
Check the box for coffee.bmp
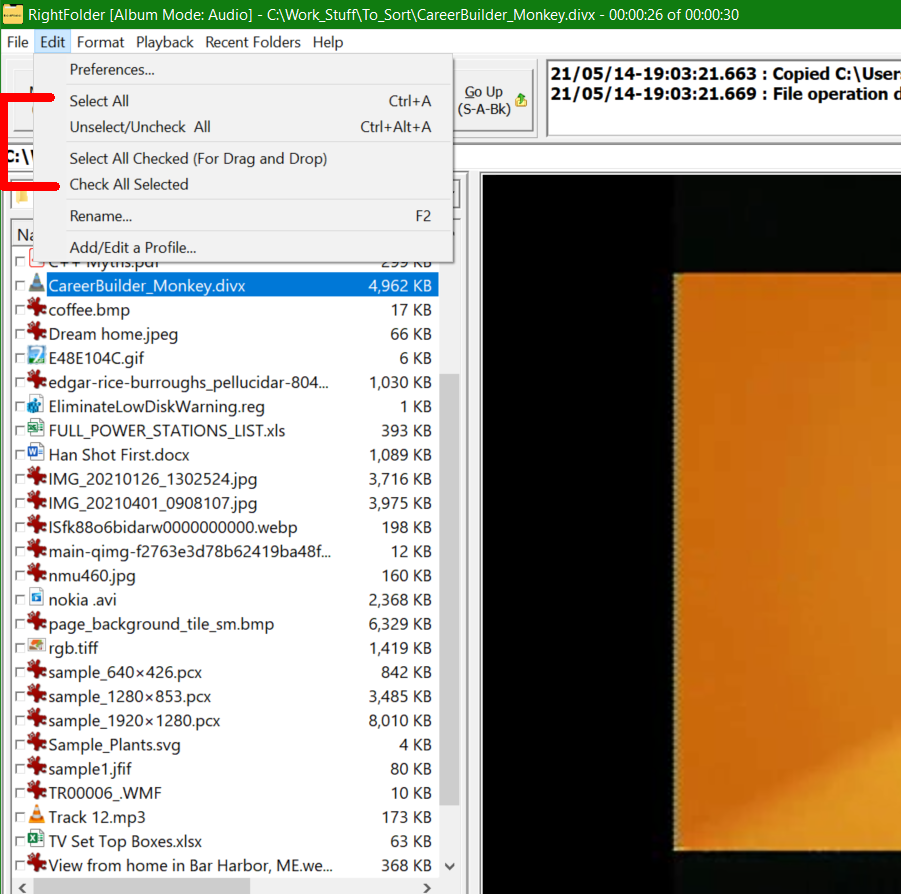[x=20, y=310]
